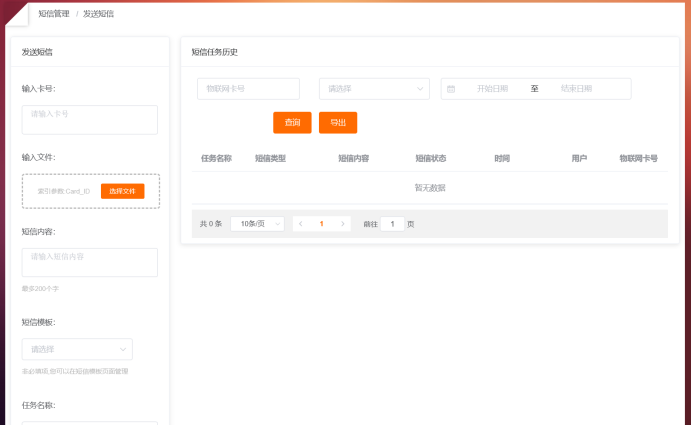691x425 pixels.
Task: Click the 前往 page number input box
Action: point(392,224)
